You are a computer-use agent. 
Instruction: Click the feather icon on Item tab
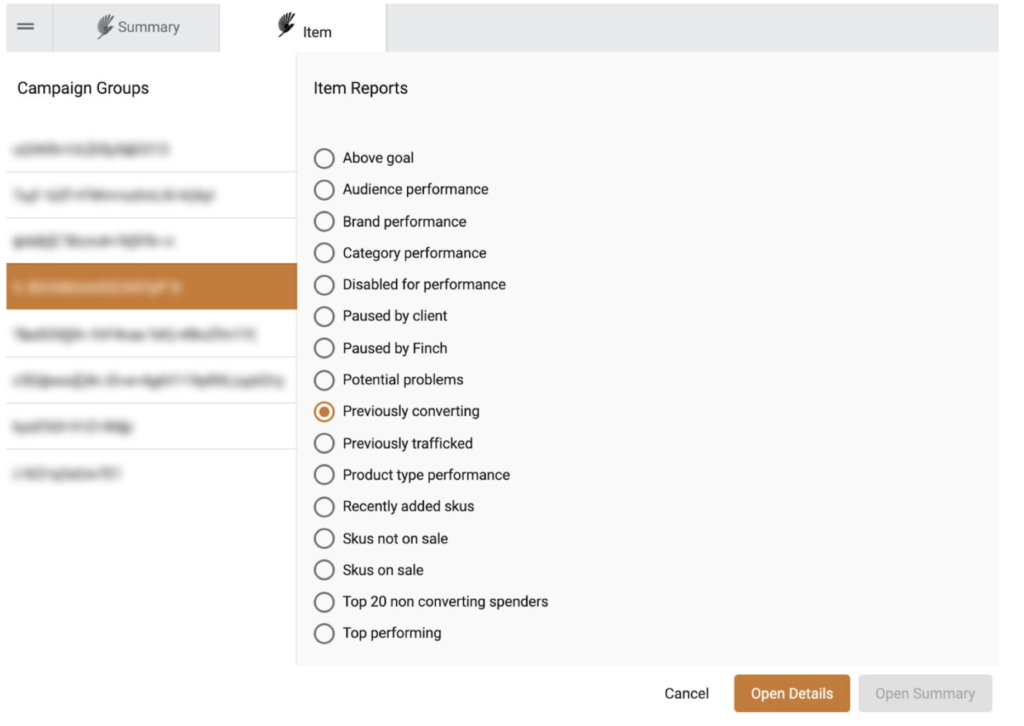pyautogui.click(x=287, y=27)
